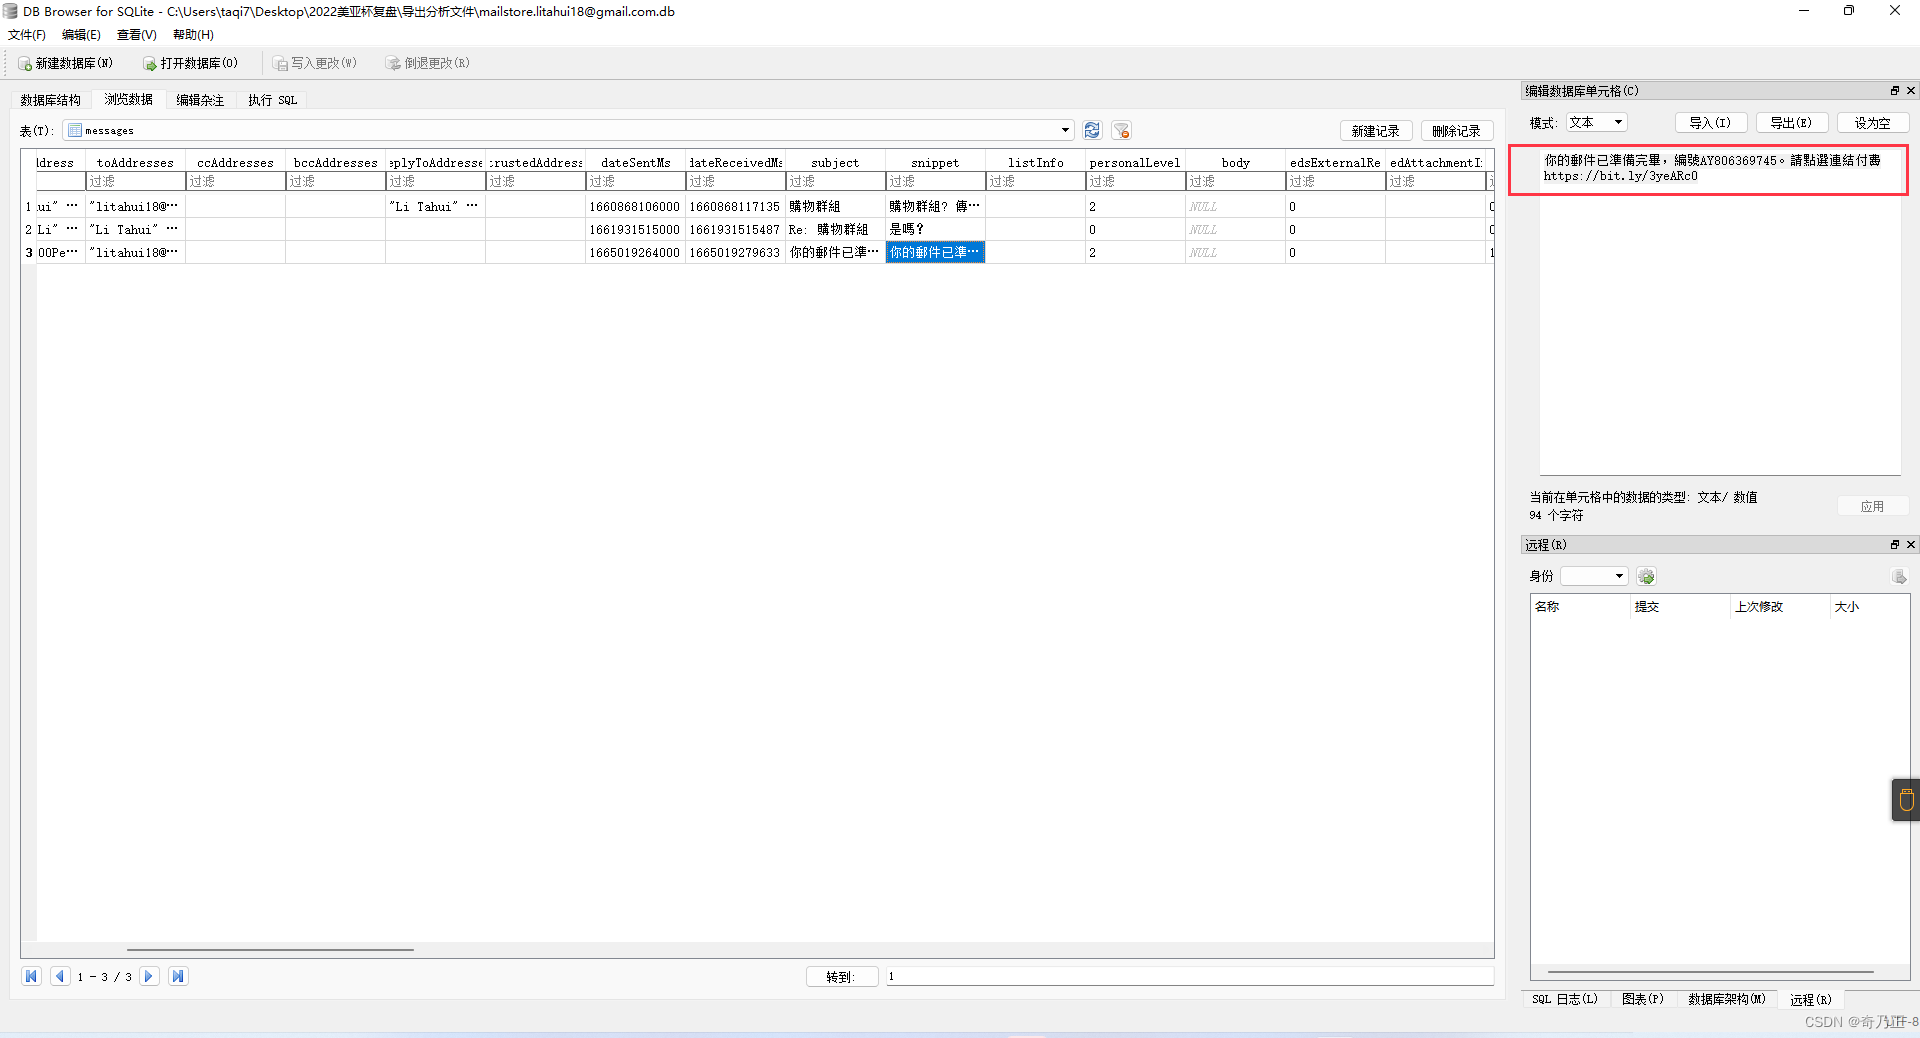
Task: Open the 编辑(E) menu
Action: 81,35
